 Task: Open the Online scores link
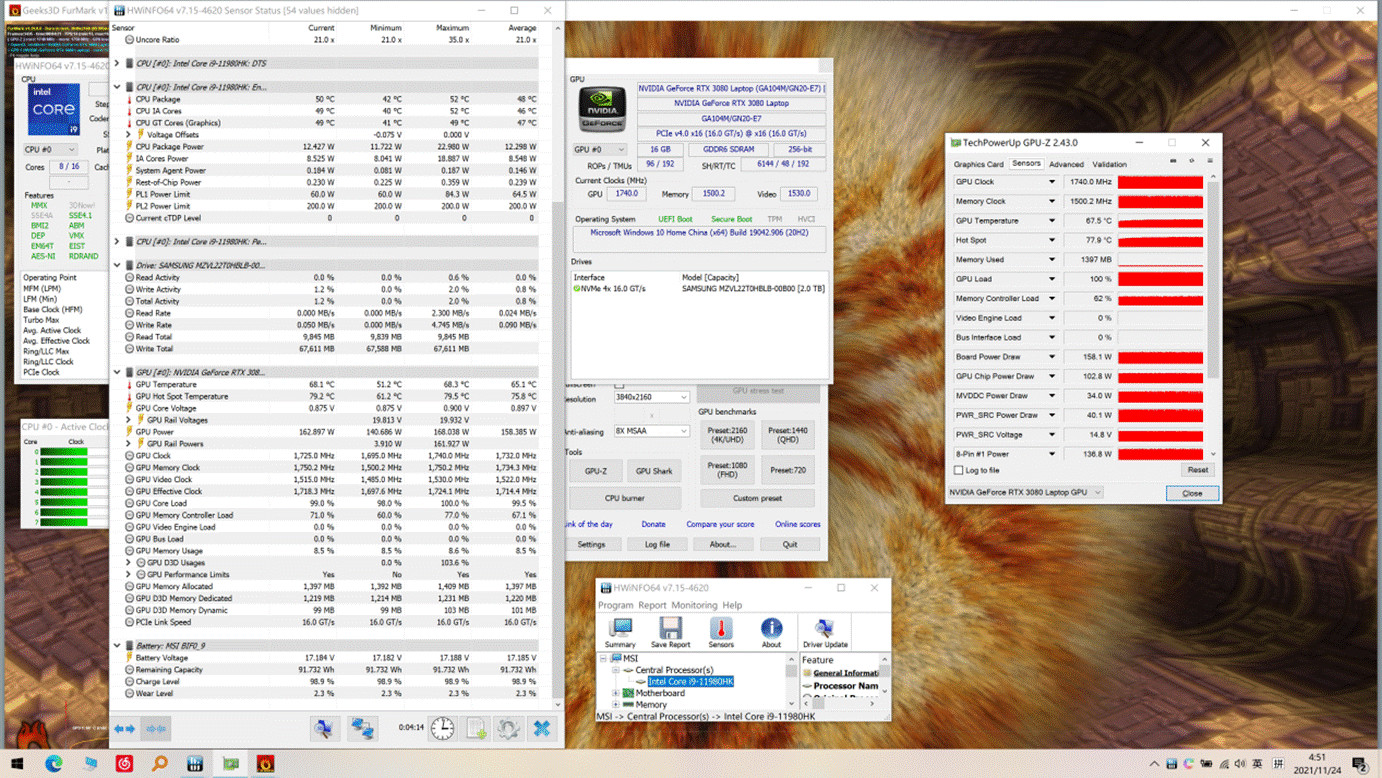797,524
